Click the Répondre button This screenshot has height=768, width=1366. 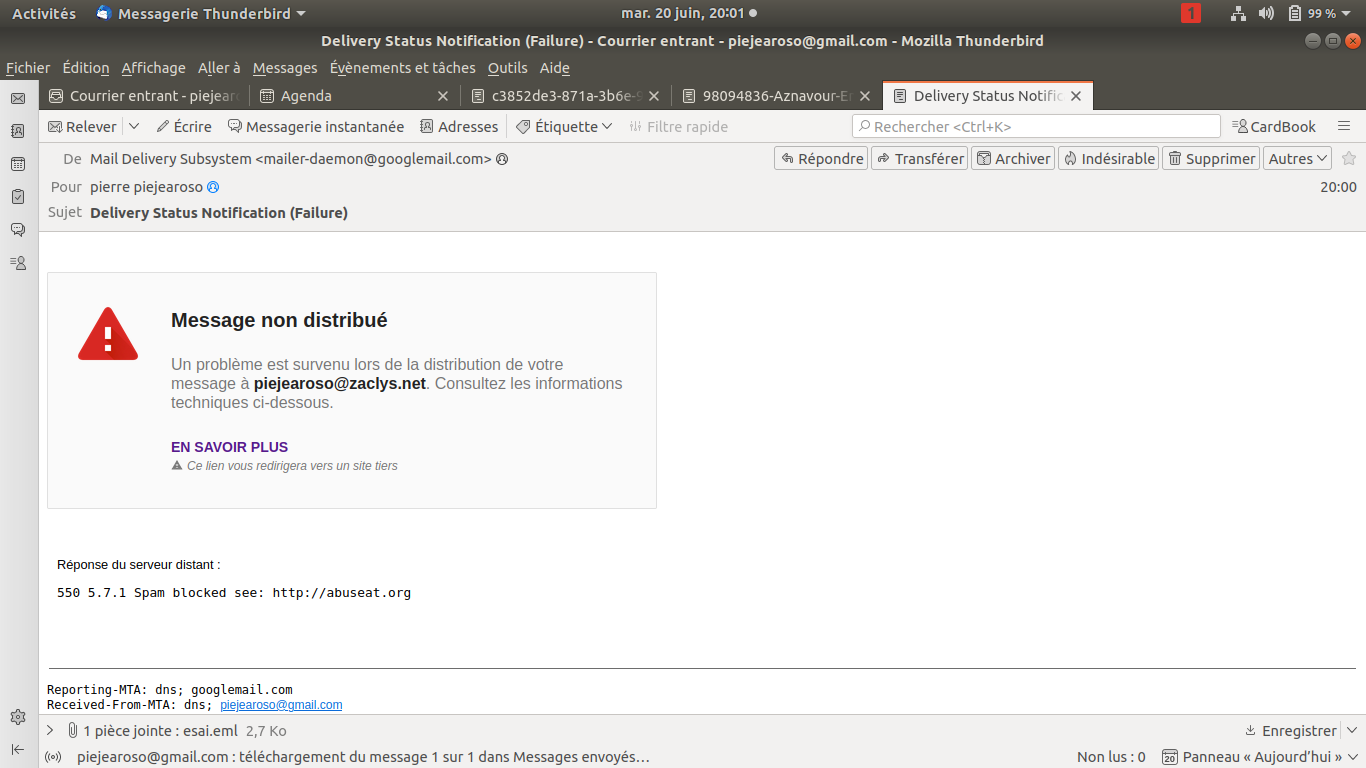pos(821,158)
